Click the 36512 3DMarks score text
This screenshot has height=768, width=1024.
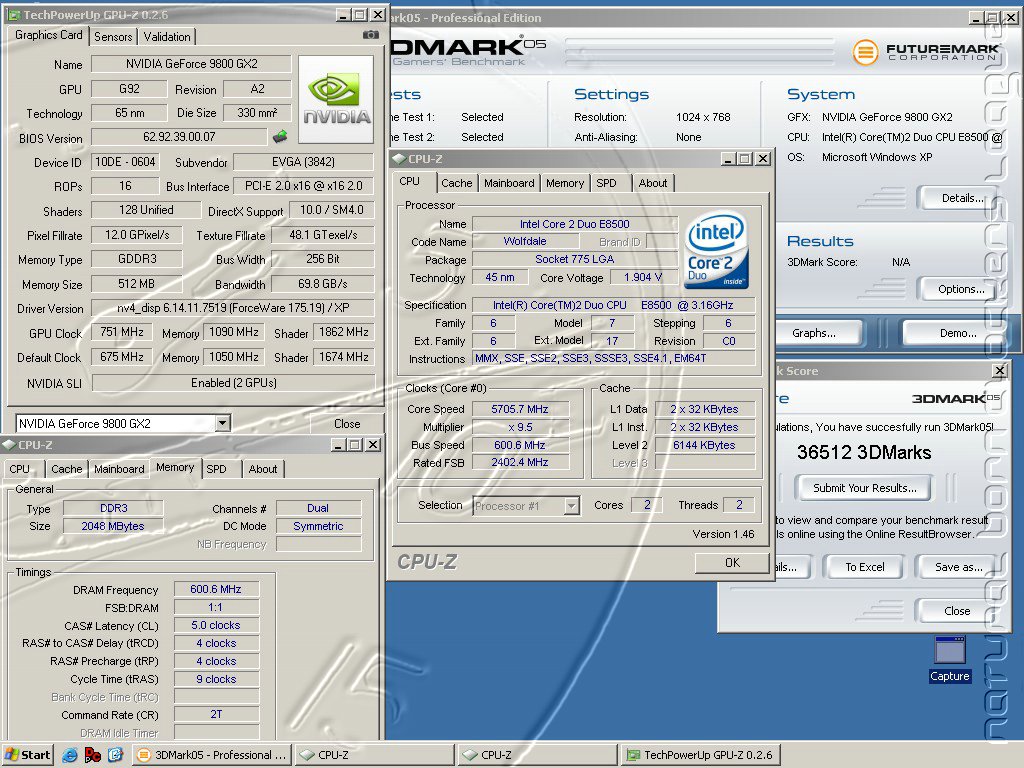pyautogui.click(x=864, y=452)
